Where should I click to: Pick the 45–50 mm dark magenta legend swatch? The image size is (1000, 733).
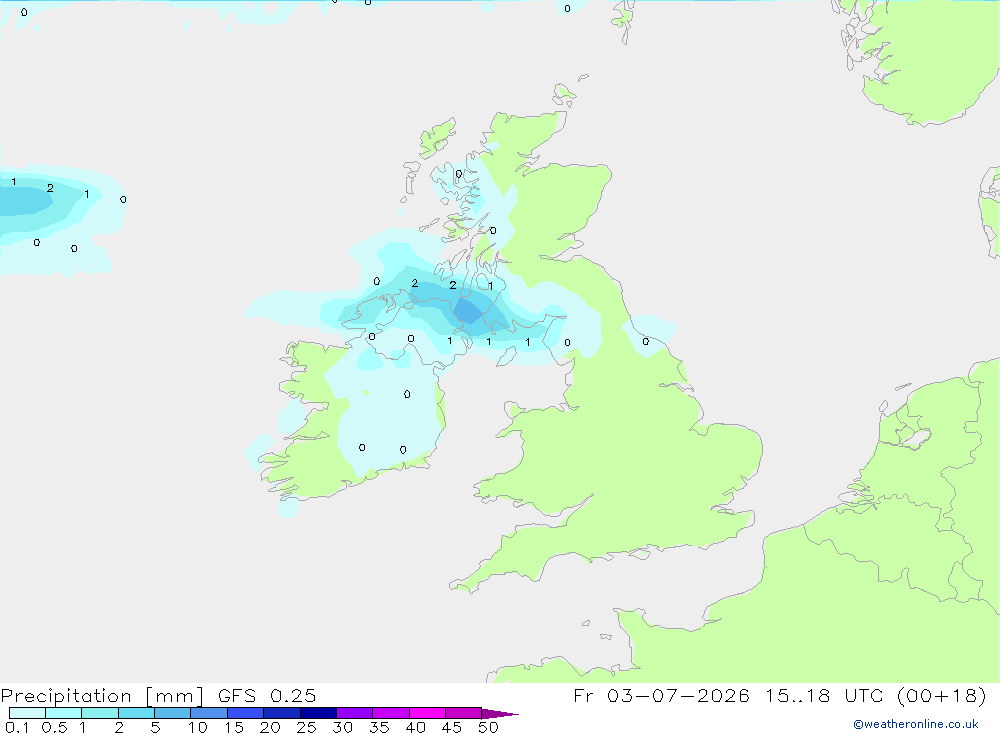(x=464, y=713)
